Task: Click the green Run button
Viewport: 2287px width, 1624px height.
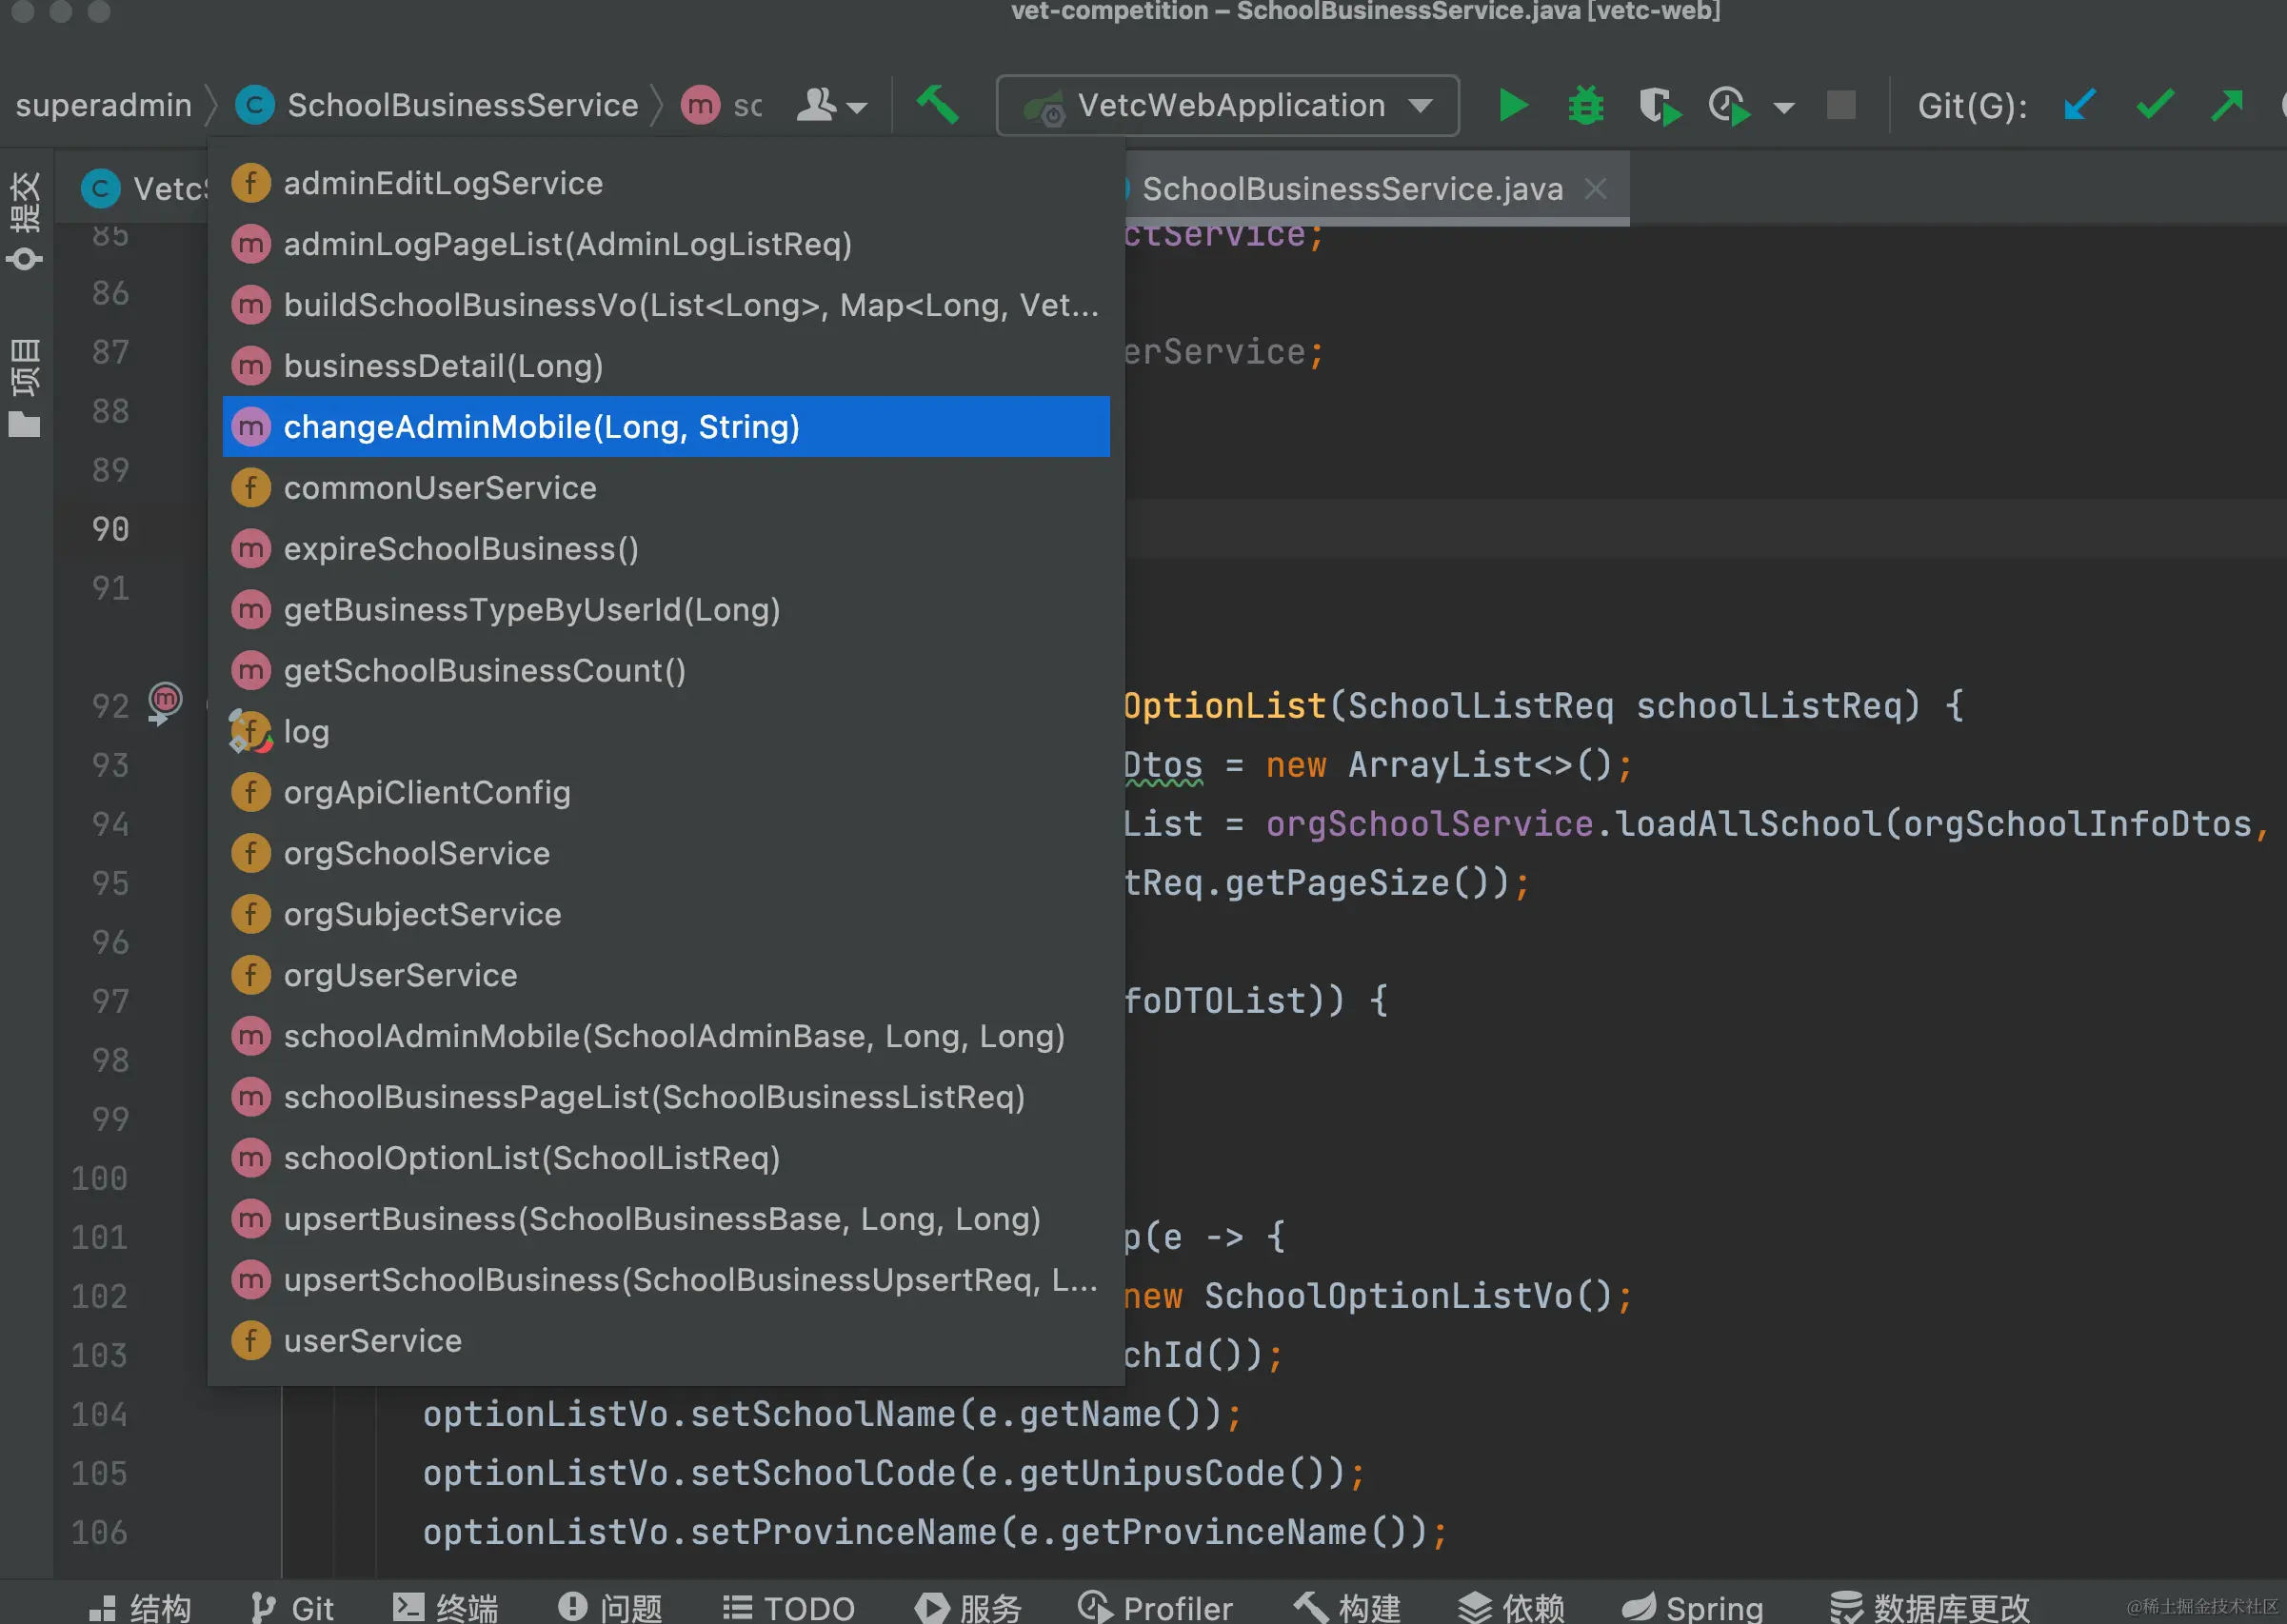Action: click(x=1512, y=105)
